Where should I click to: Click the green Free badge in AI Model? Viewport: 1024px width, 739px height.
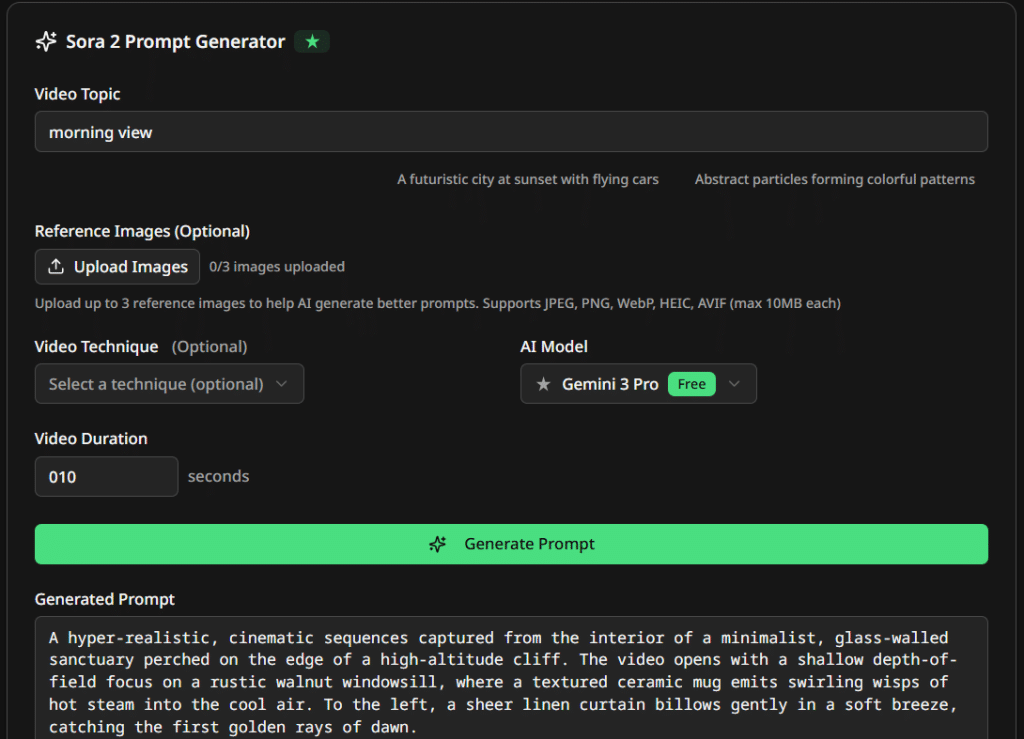691,384
